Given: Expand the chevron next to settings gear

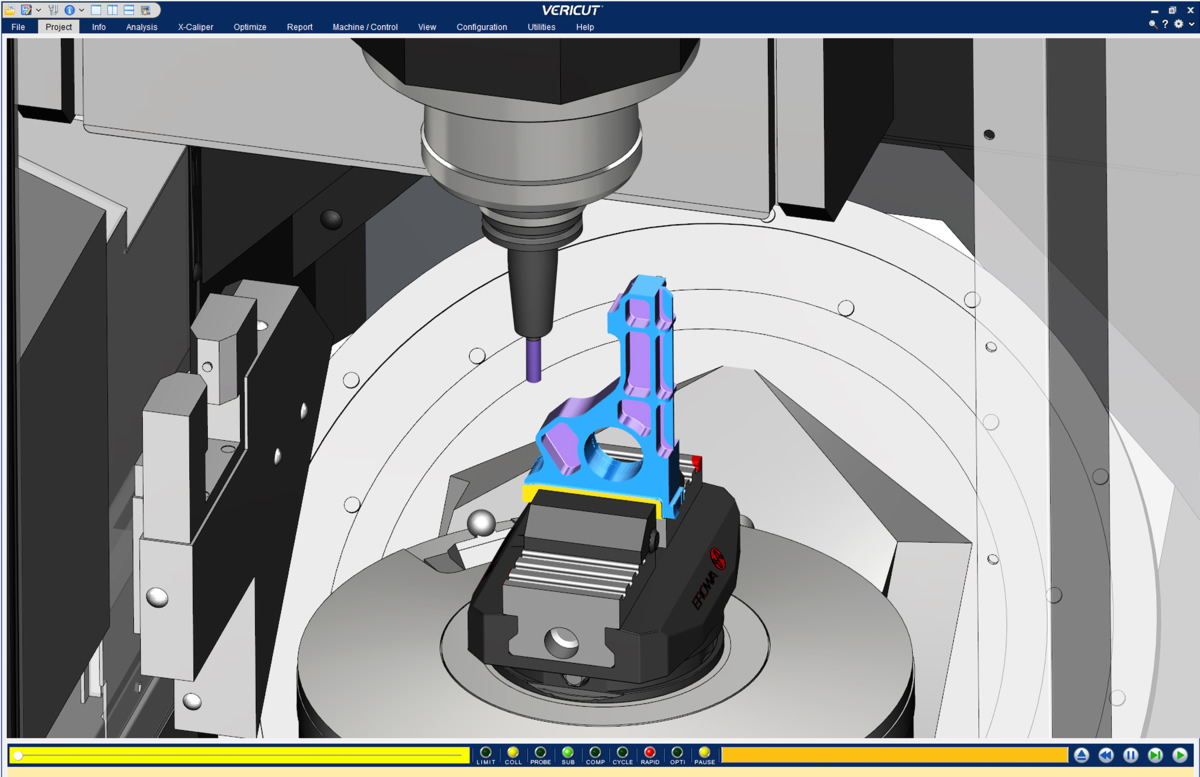Looking at the screenshot, I should (x=1192, y=24).
